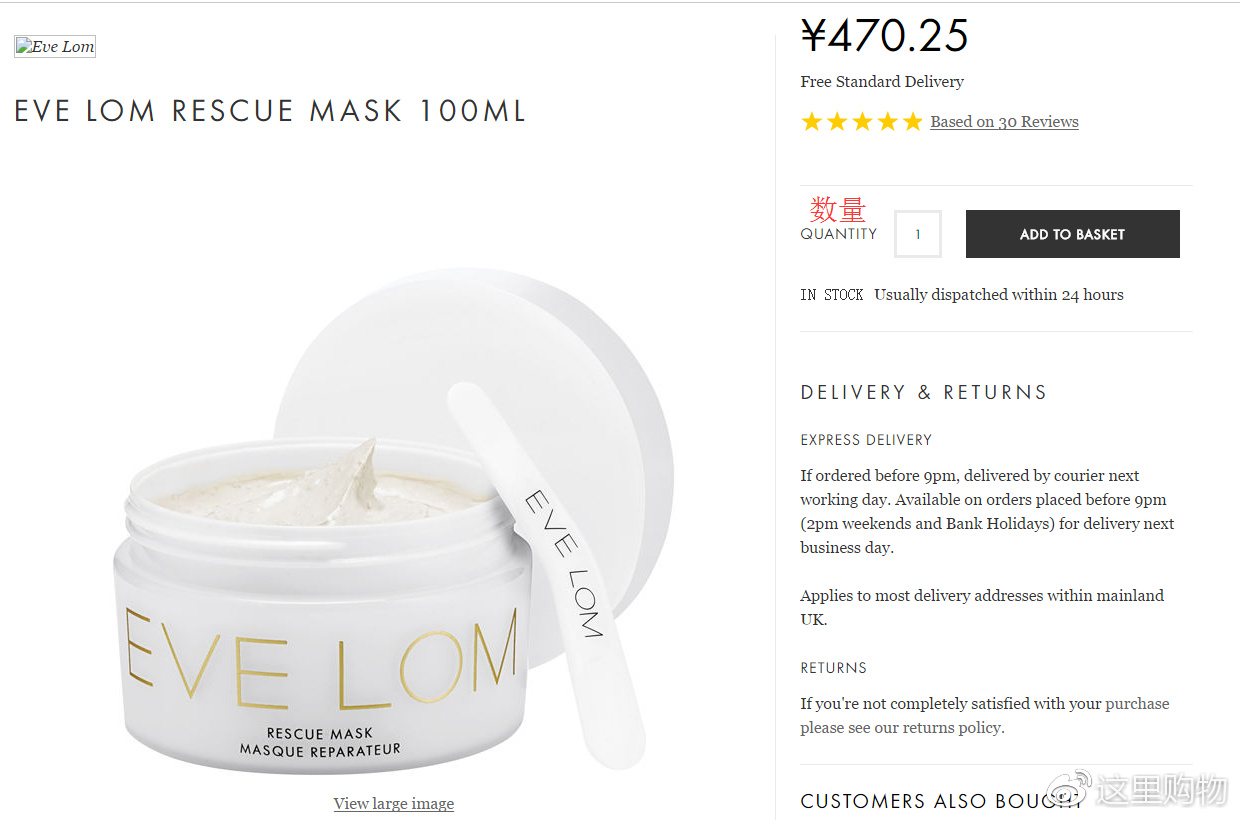Add the Rescue Mask to basket
The height and width of the screenshot is (820, 1240).
pyautogui.click(x=1072, y=234)
